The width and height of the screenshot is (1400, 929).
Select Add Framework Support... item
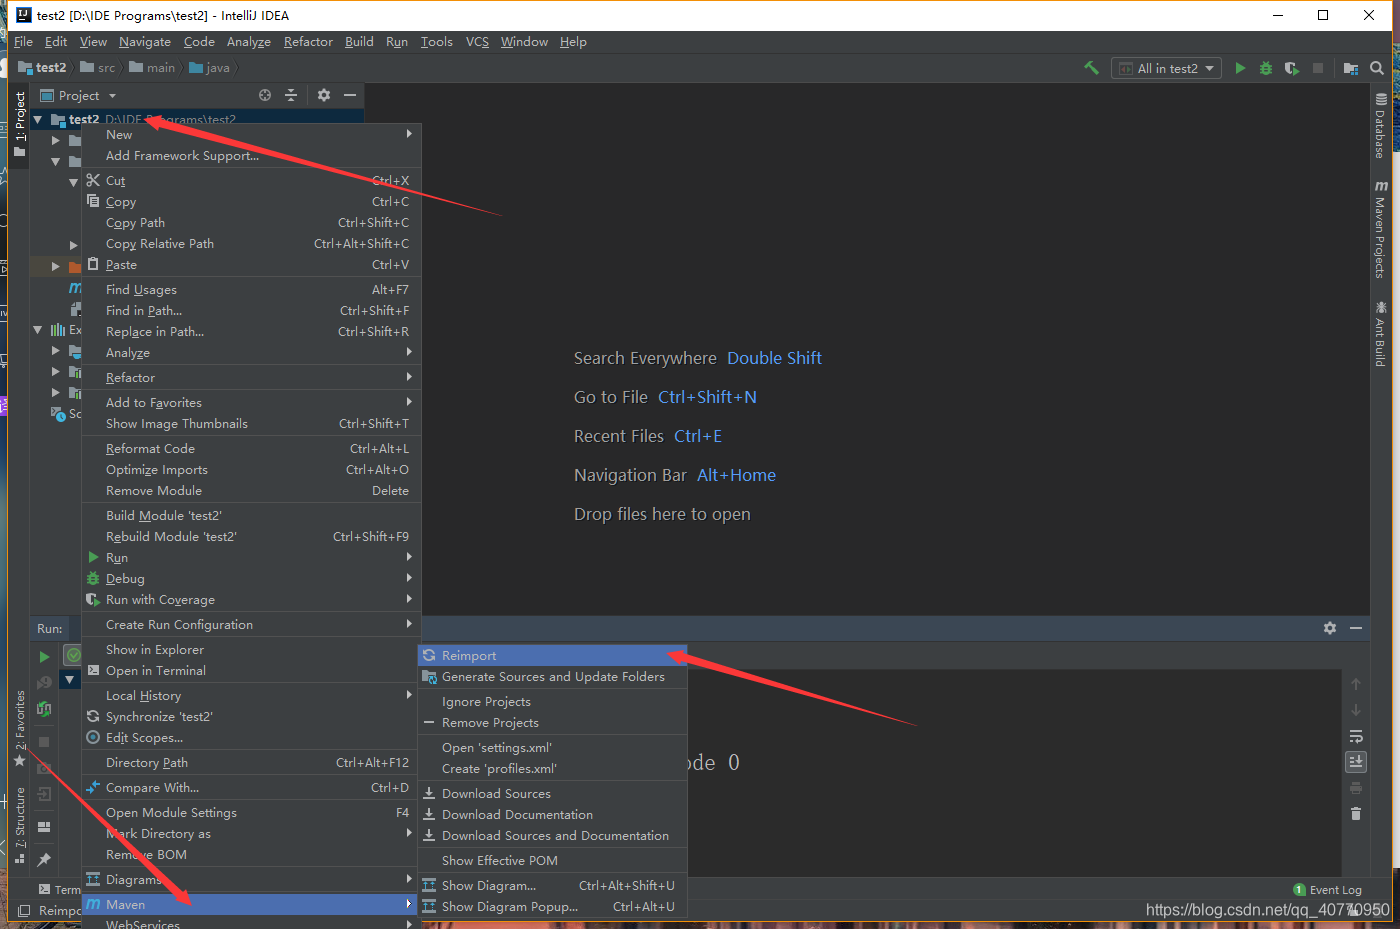pos(251,156)
